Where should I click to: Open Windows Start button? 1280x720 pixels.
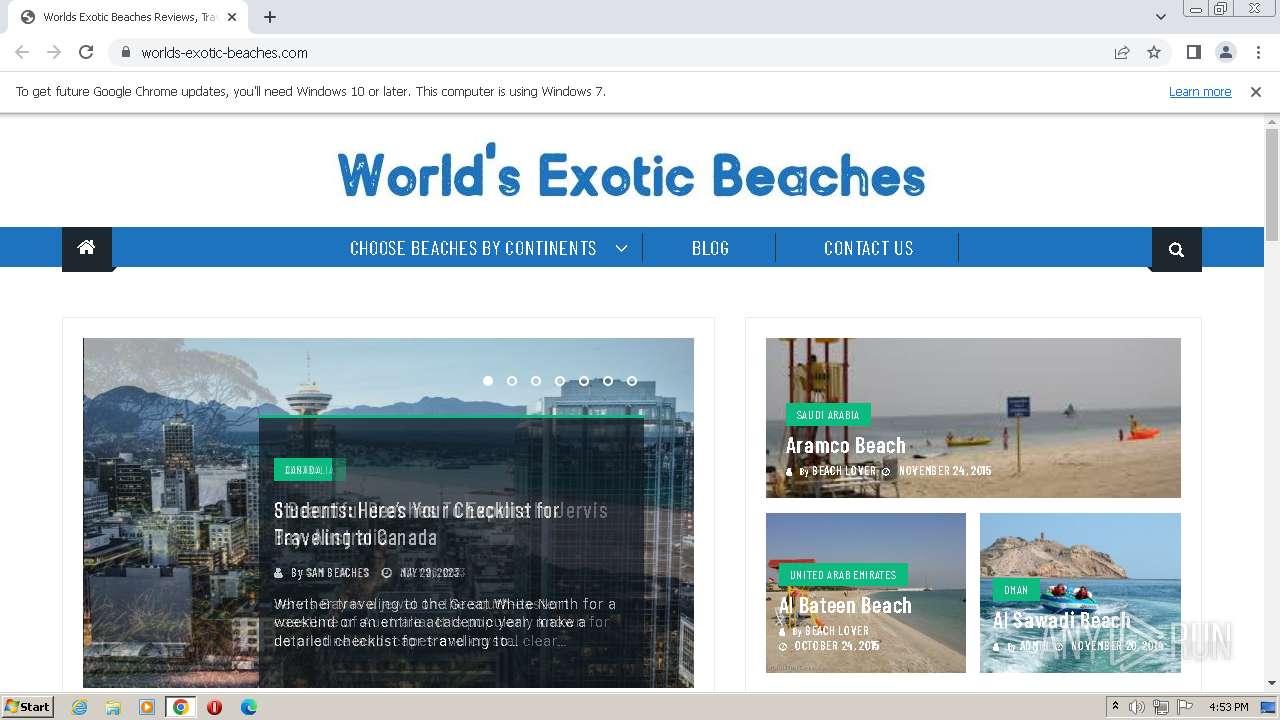(28, 707)
